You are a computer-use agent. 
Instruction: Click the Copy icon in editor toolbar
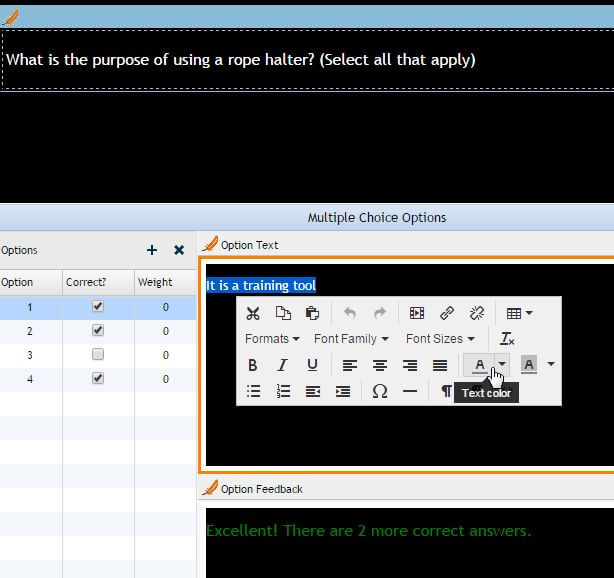coord(283,313)
